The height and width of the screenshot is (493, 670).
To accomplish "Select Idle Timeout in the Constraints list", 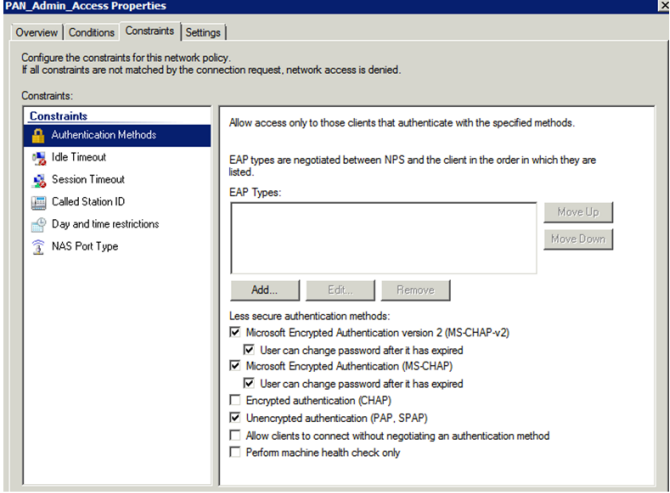I will [79, 157].
